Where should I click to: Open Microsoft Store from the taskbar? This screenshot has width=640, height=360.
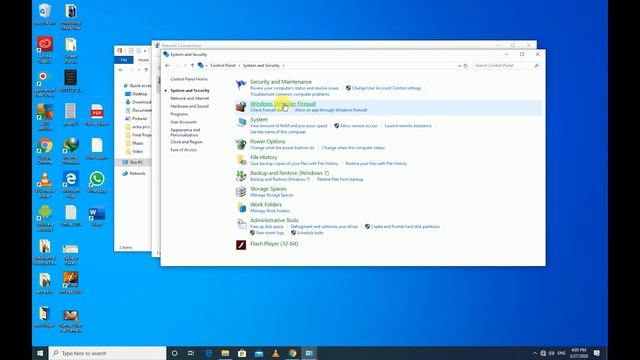242,353
